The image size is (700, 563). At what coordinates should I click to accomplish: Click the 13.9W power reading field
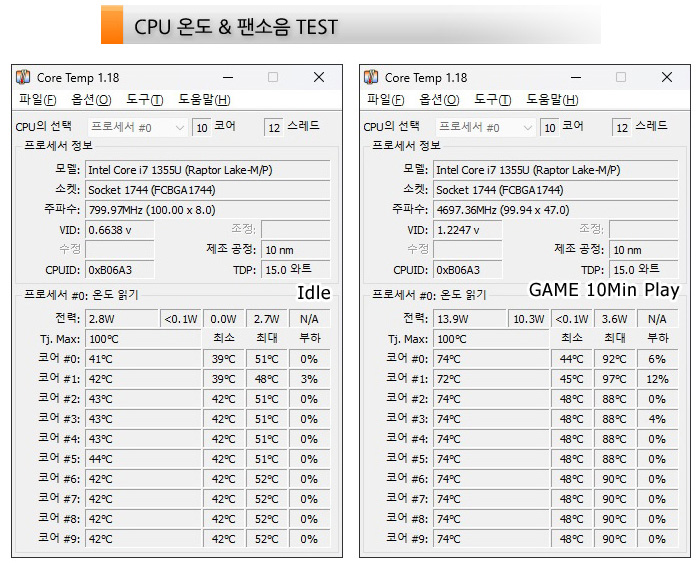click(x=469, y=319)
